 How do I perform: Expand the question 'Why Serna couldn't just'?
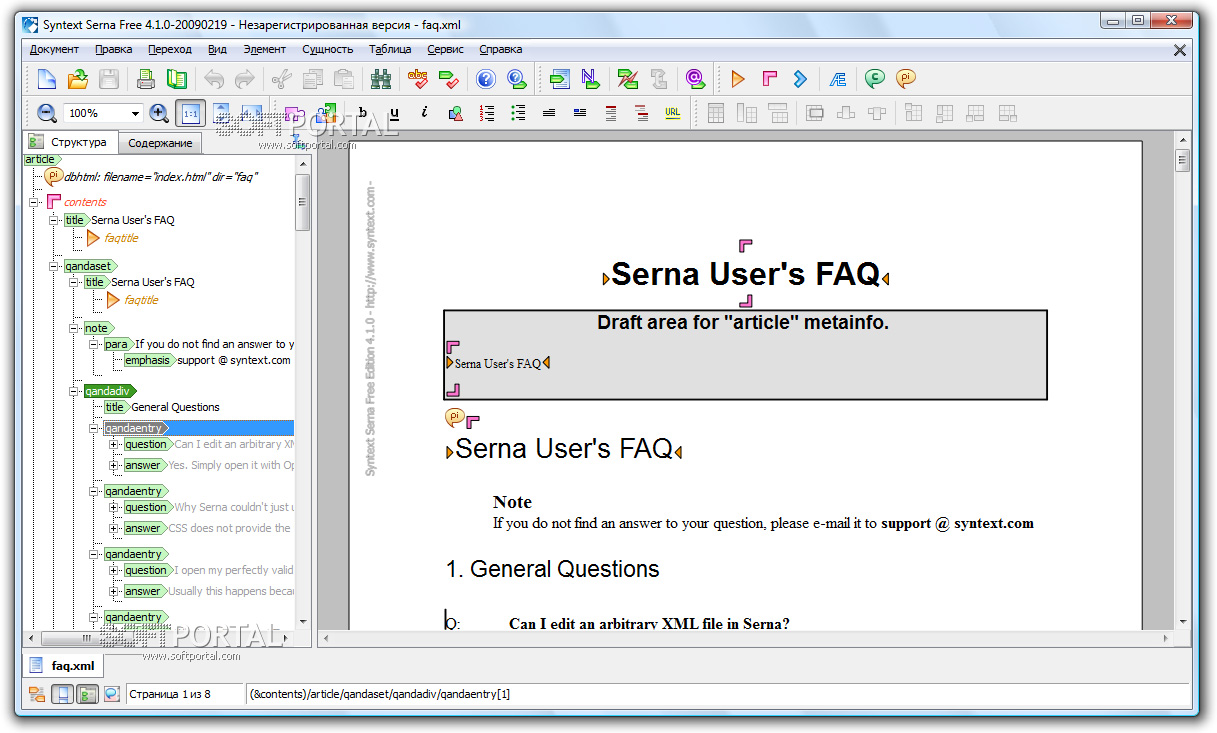[x=114, y=507]
